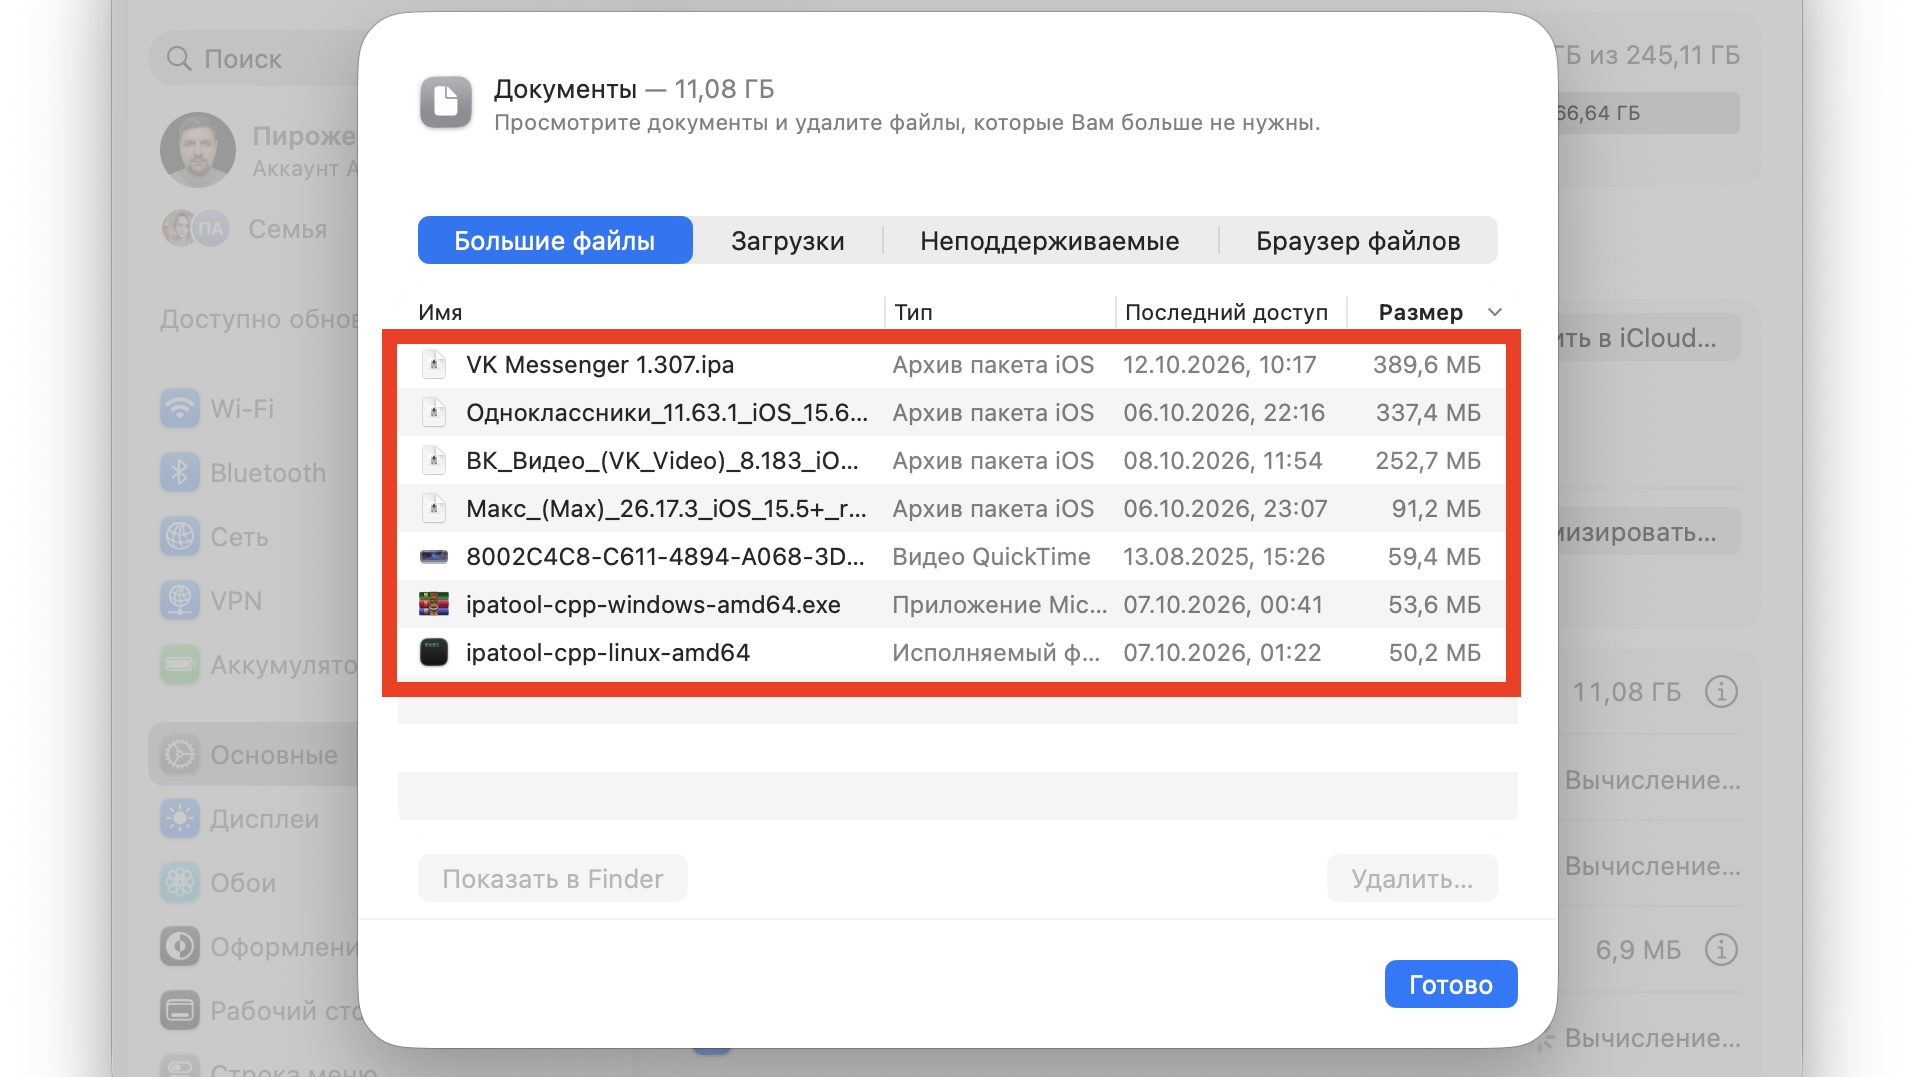Open the Браузер файлов tab

(1358, 241)
